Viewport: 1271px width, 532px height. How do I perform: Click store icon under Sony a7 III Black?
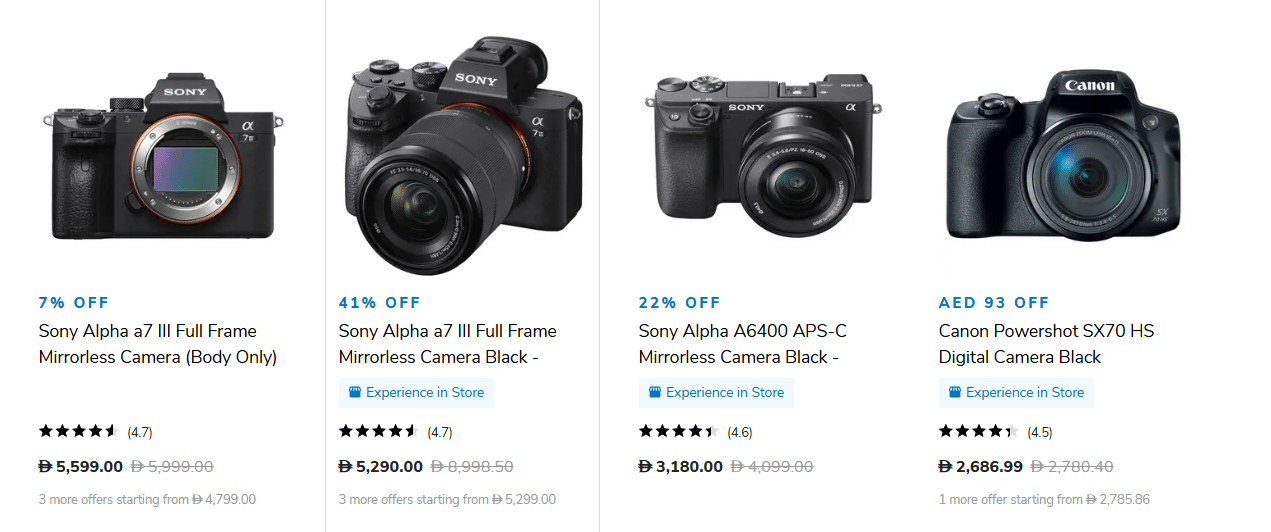(354, 393)
